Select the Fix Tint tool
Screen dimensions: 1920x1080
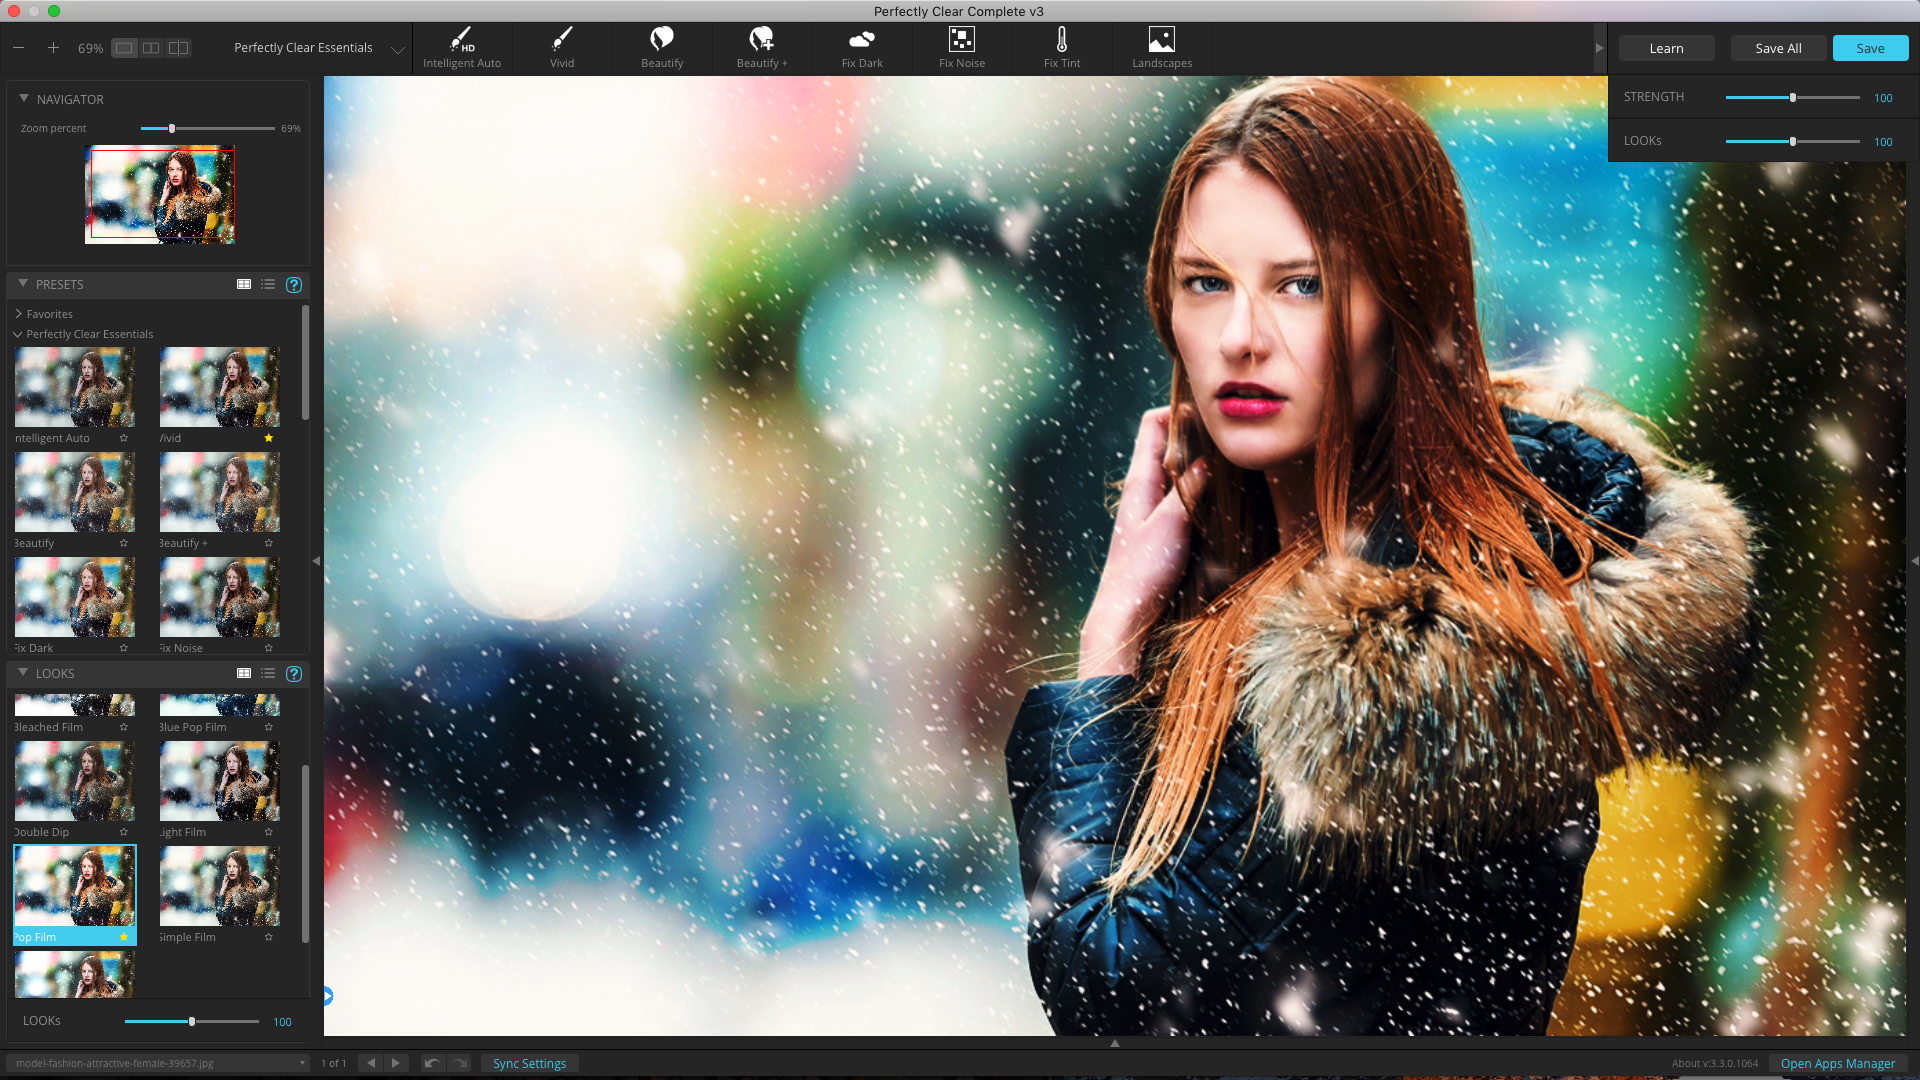[x=1062, y=46]
